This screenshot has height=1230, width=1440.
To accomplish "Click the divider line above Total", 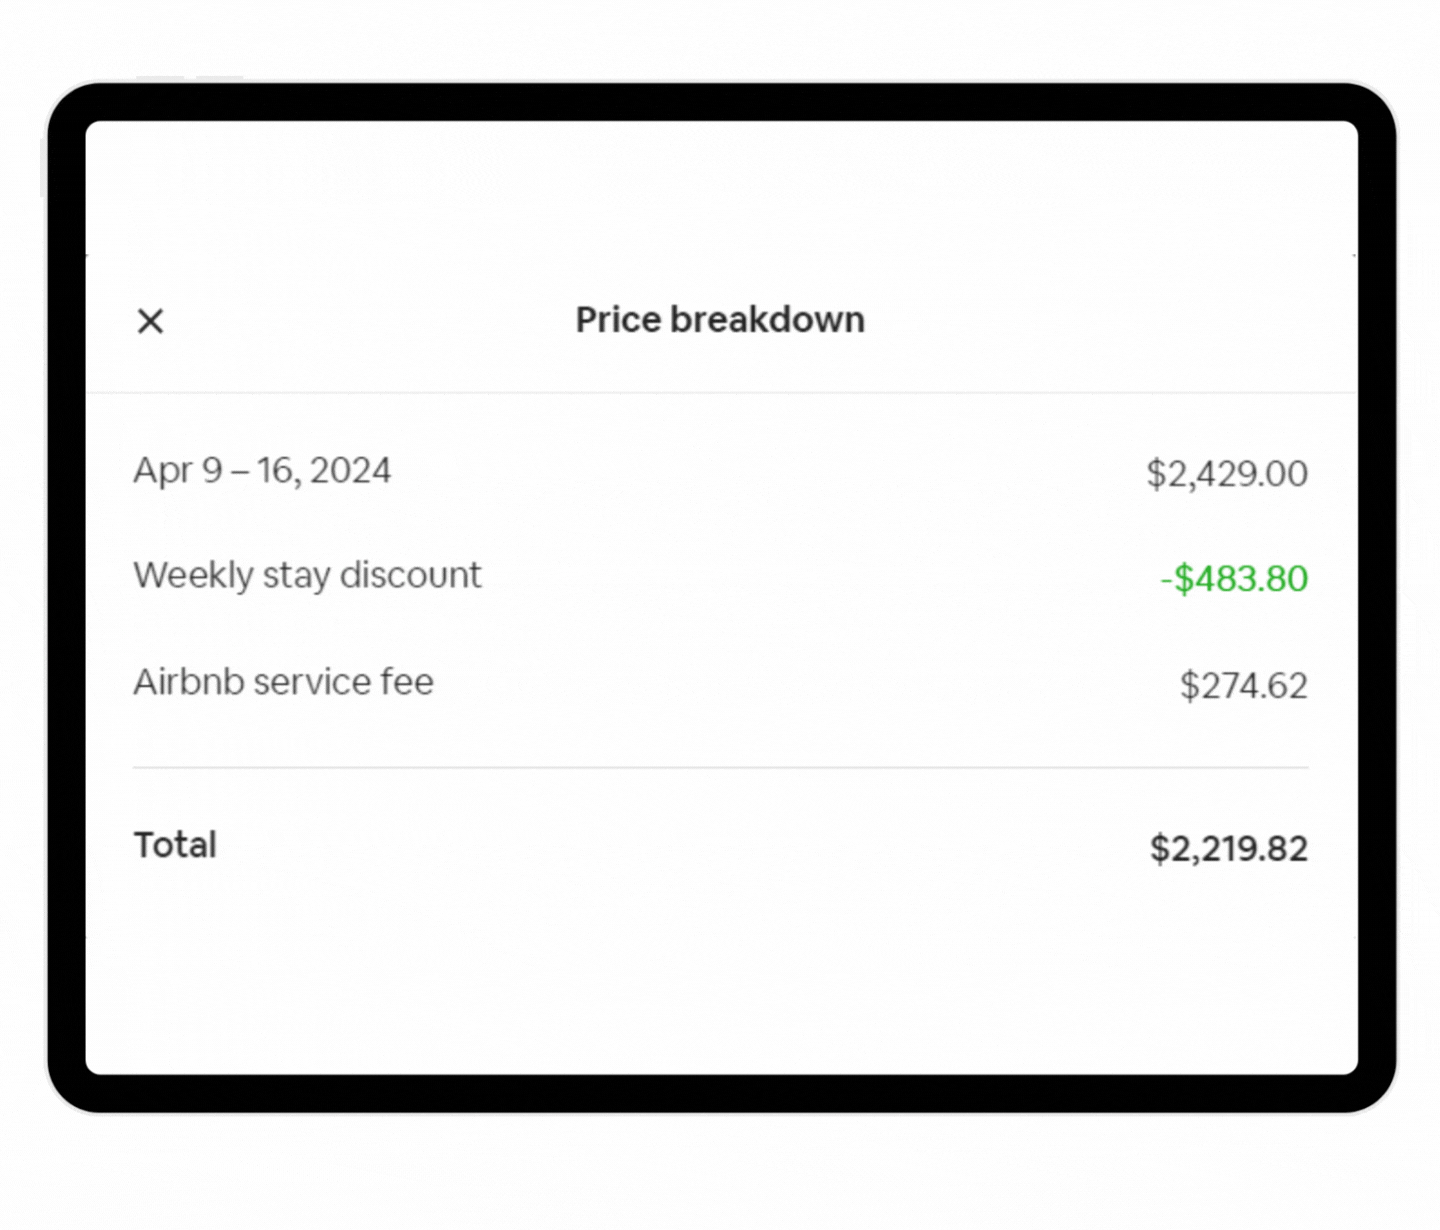I will point(720,768).
